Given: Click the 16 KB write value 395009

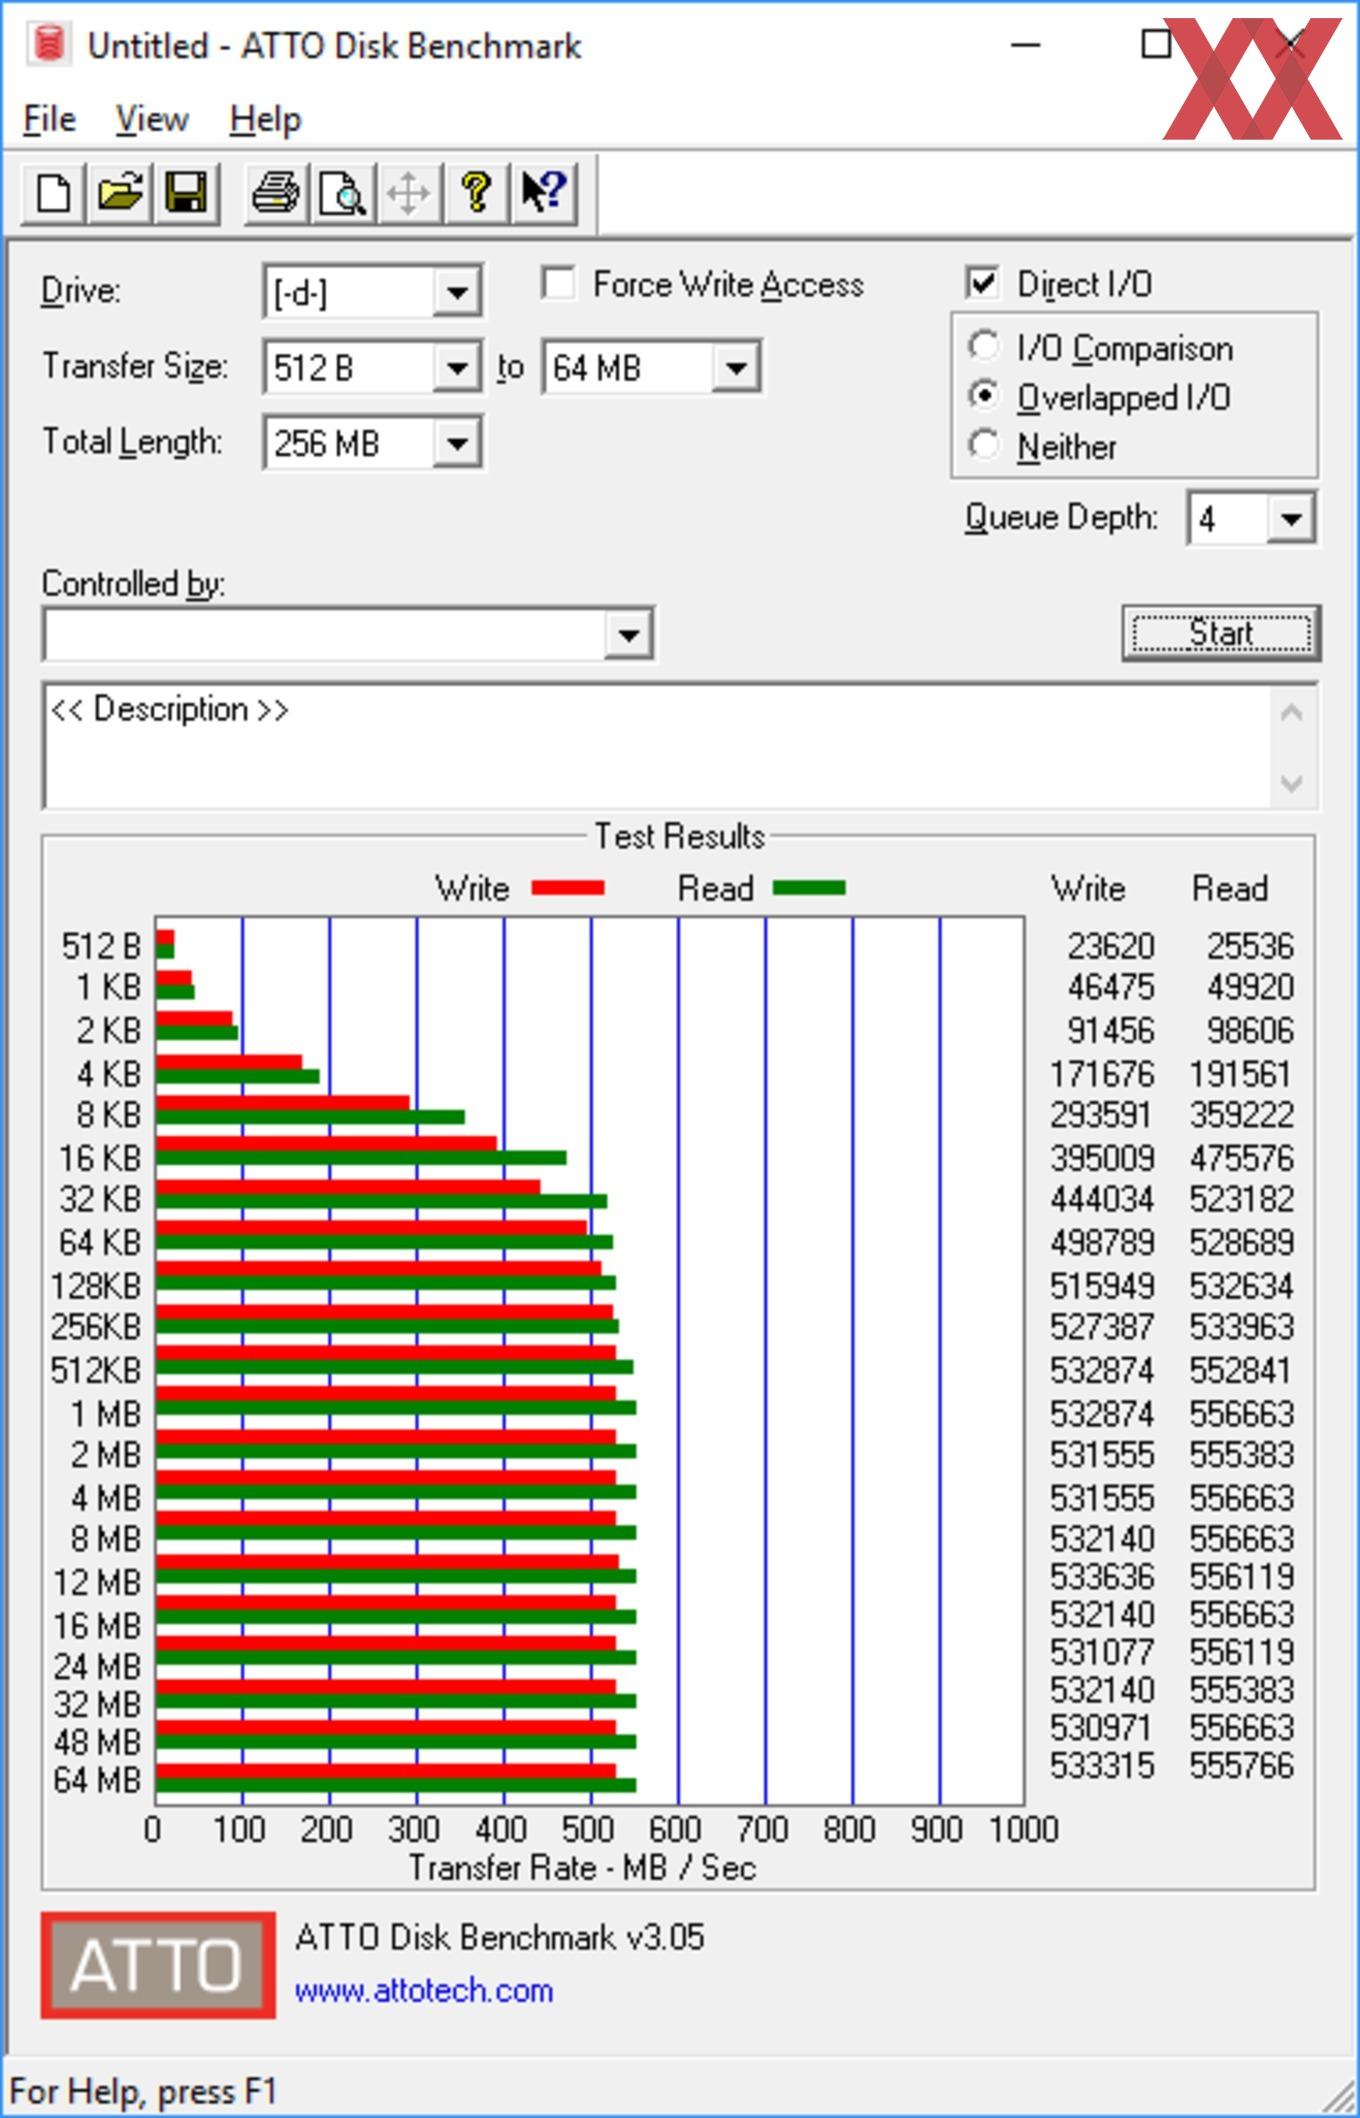Looking at the screenshot, I should 1102,1158.
